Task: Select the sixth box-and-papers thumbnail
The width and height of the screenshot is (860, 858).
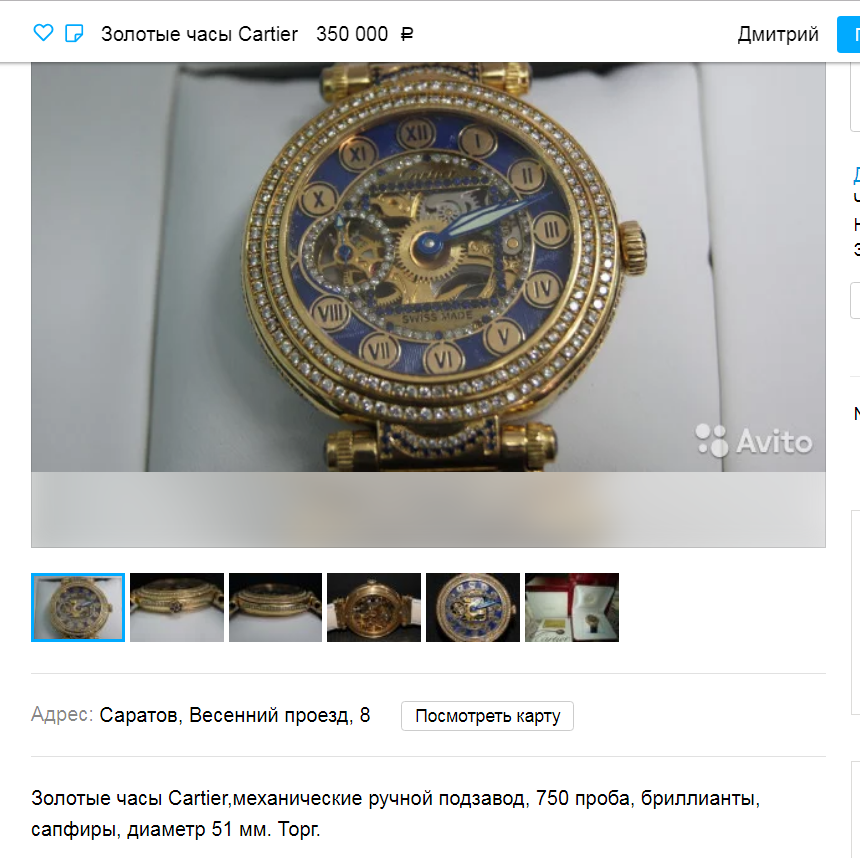Action: 572,607
